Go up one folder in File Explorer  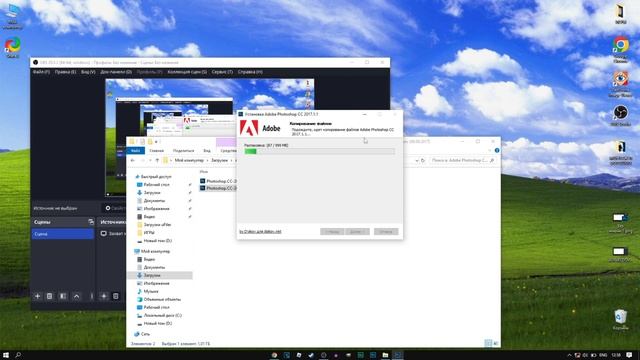(157, 160)
